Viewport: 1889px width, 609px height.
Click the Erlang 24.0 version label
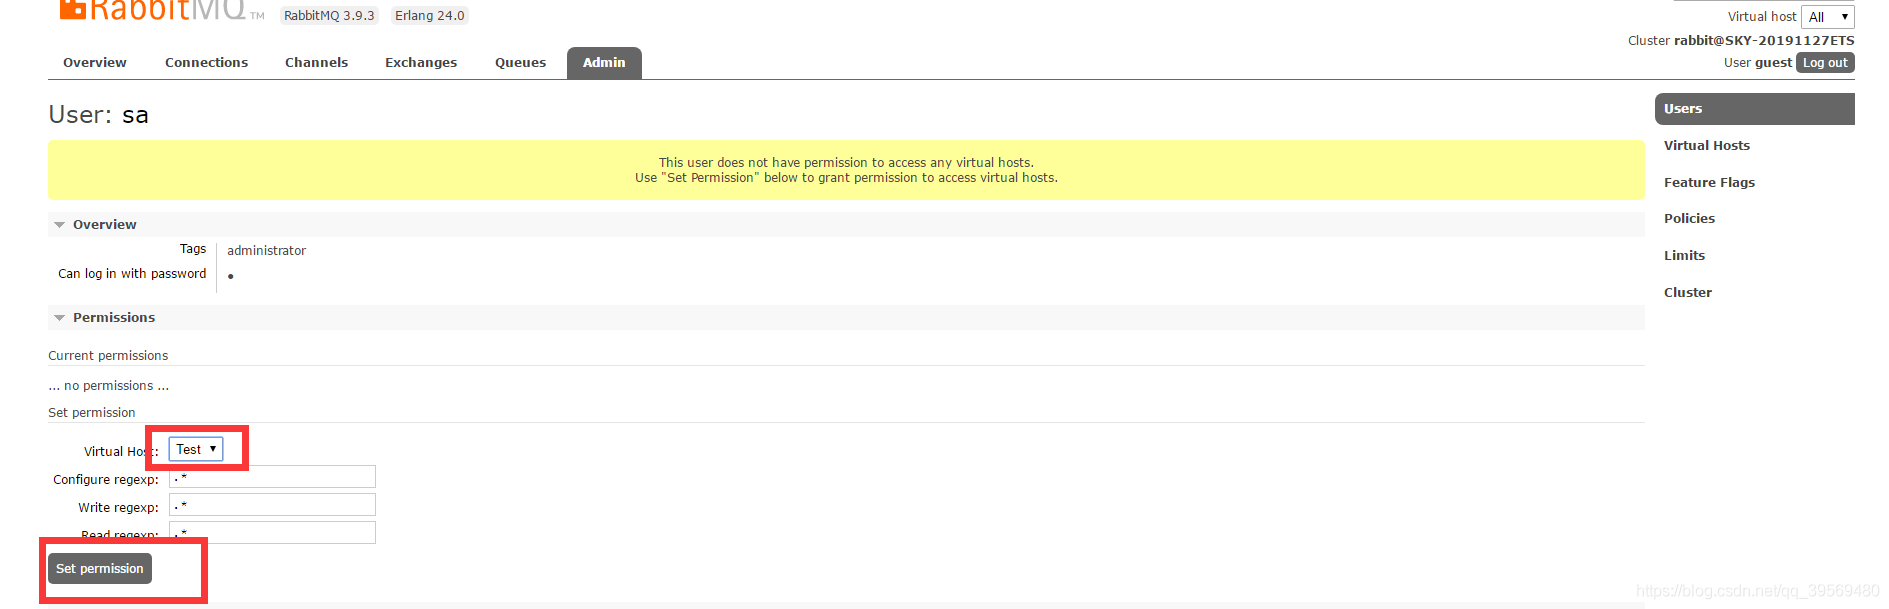pyautogui.click(x=430, y=15)
